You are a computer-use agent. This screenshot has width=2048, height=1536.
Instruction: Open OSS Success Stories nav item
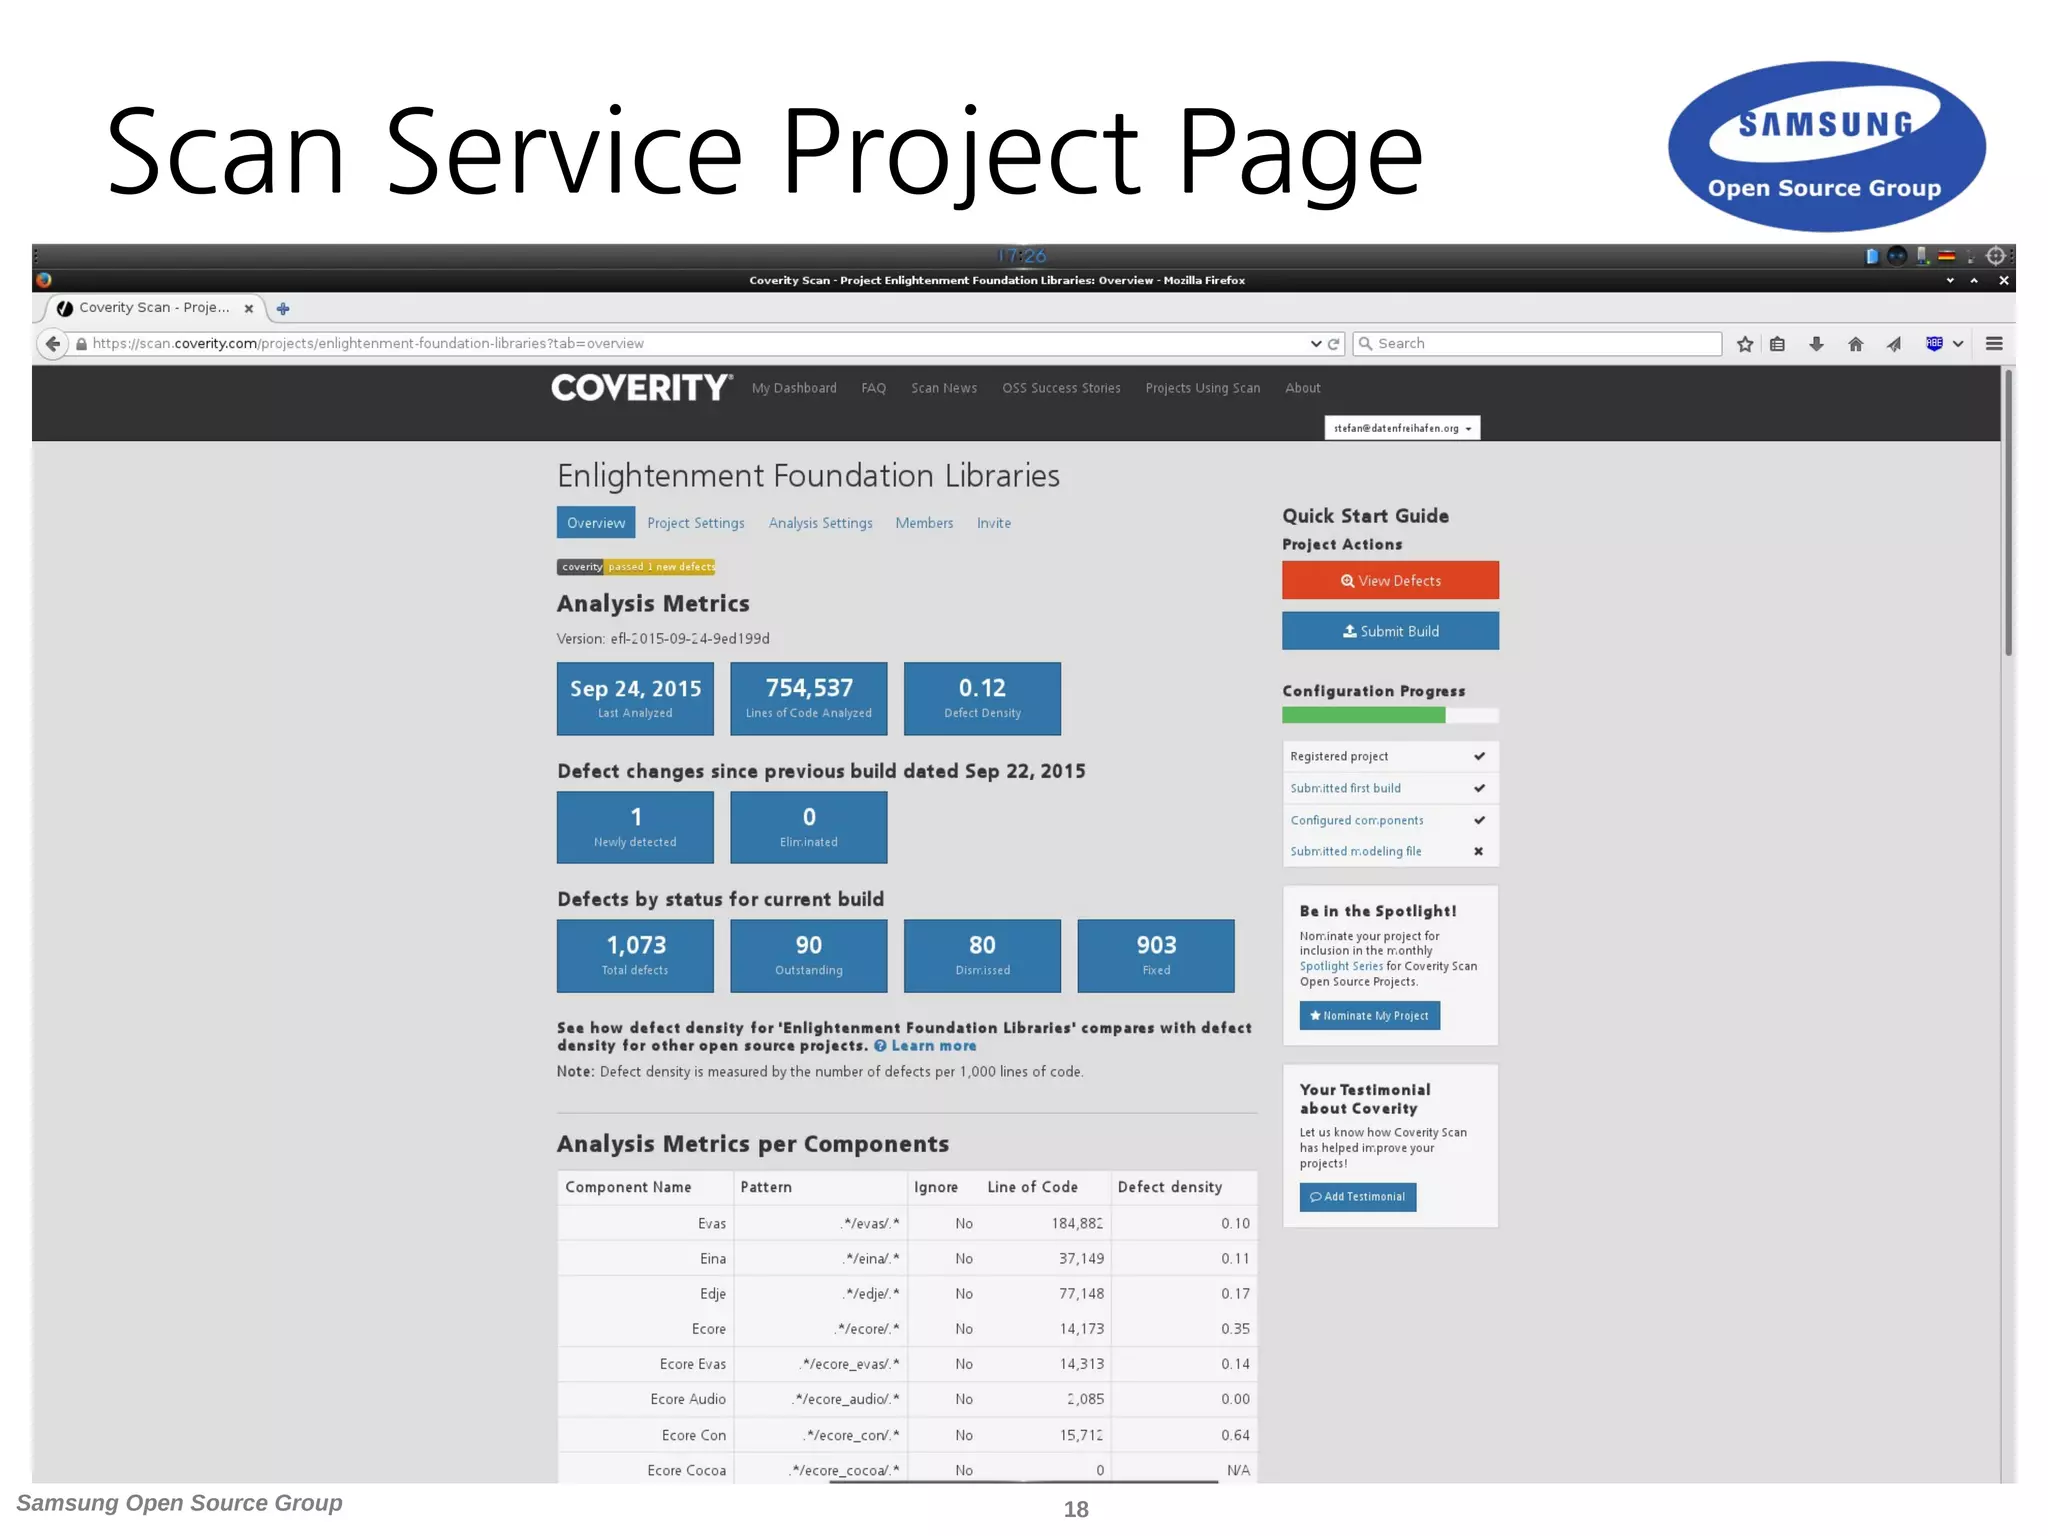[1061, 388]
